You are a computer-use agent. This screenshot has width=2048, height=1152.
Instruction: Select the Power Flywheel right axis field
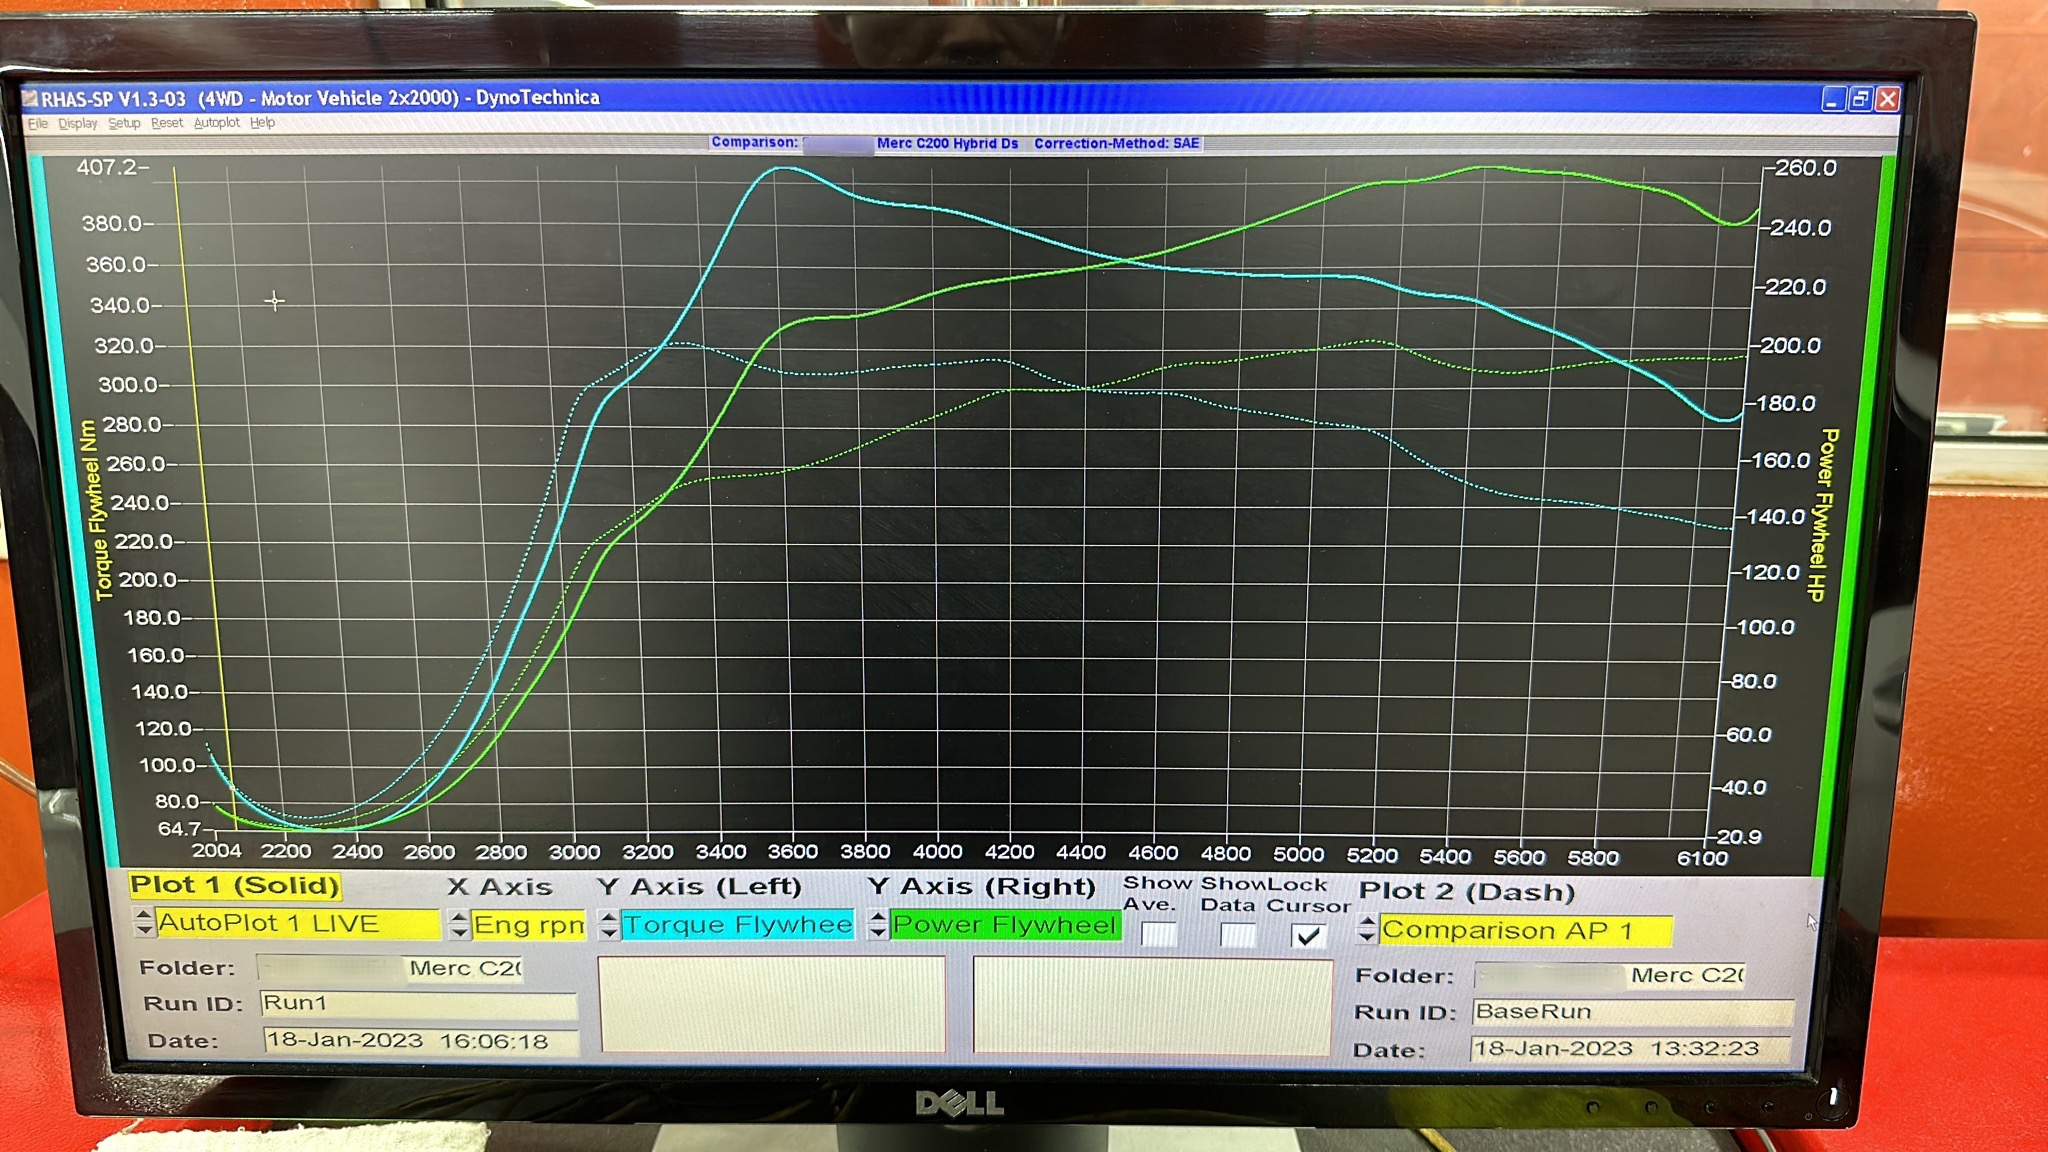[1005, 925]
